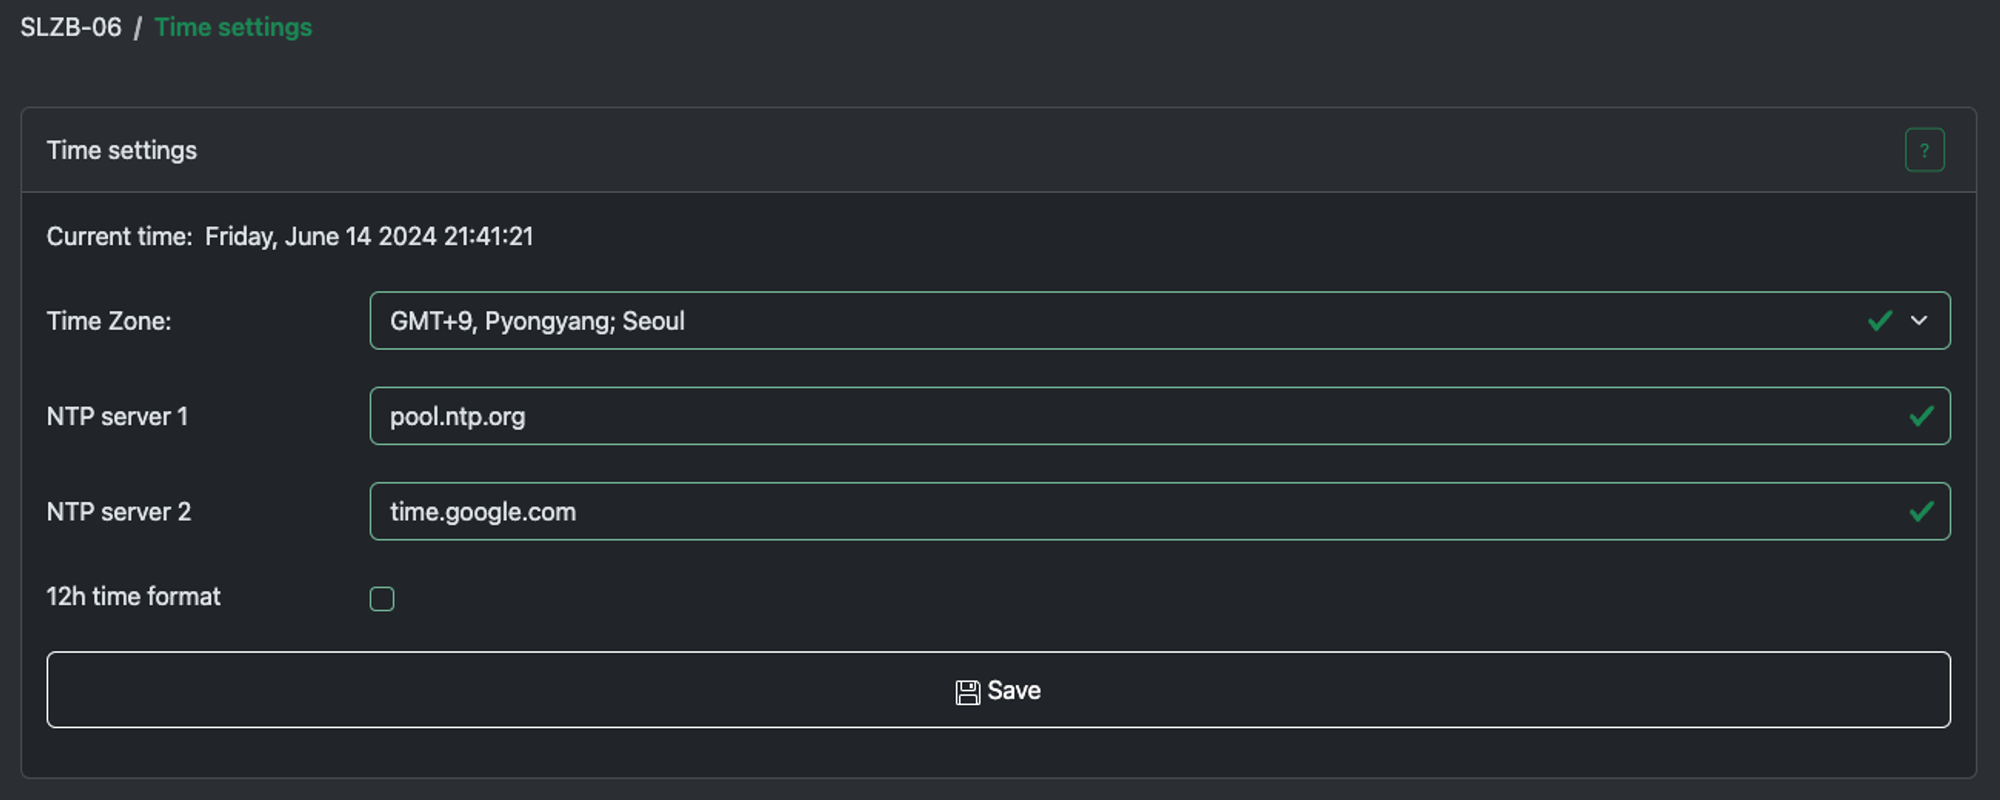
Task: Go to SLZB-06 breadcrumb
Action: [71, 27]
